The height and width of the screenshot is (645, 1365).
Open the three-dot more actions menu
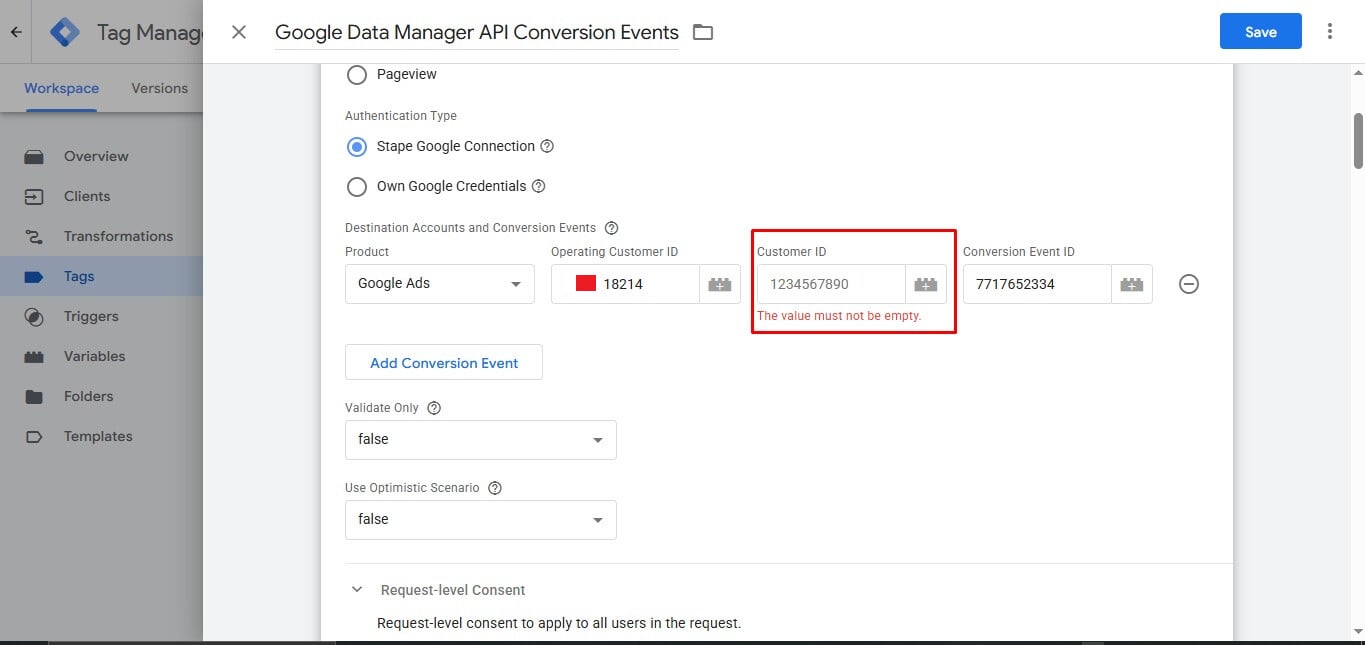coord(1330,31)
